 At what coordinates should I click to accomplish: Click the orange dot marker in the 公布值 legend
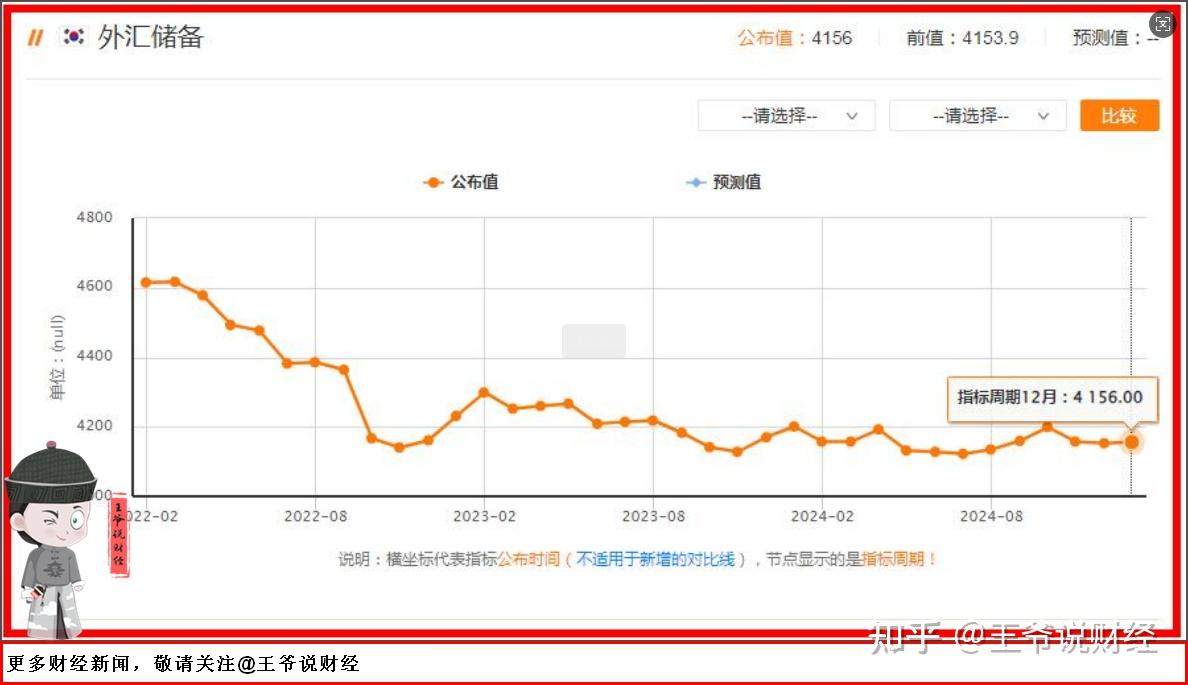coord(431,182)
